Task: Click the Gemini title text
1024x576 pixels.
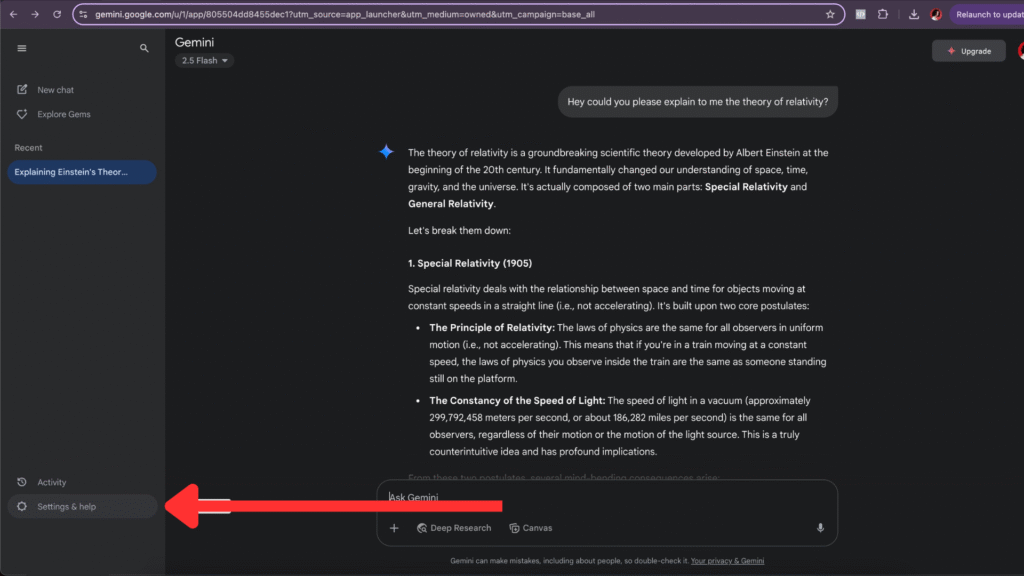Action: 194,42
